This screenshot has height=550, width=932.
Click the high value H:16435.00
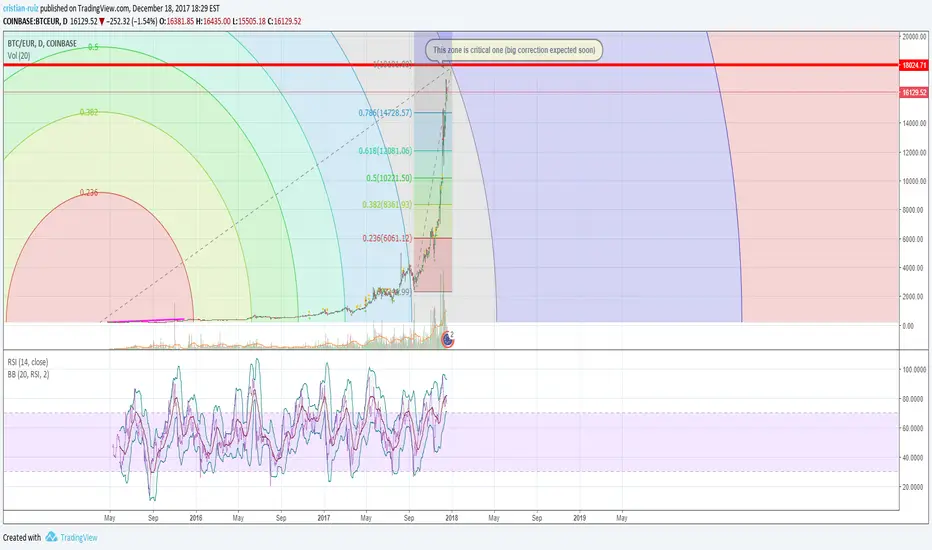213,21
